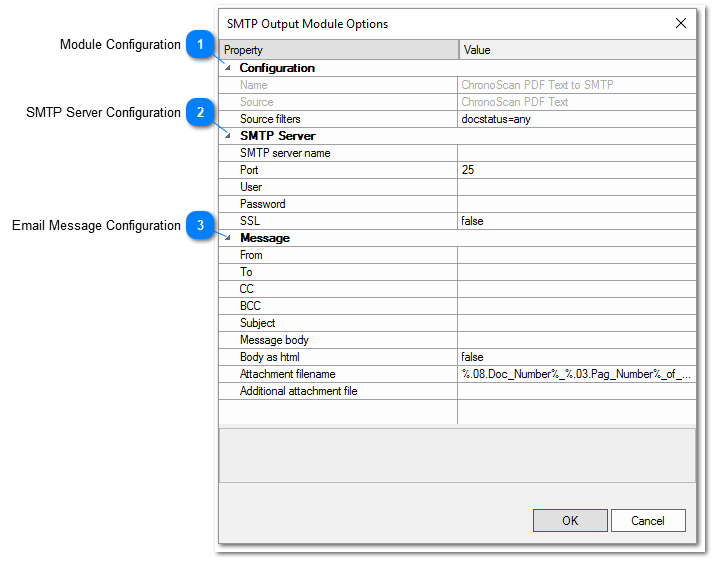
Task: Click the Cancel button
Action: pos(648,520)
